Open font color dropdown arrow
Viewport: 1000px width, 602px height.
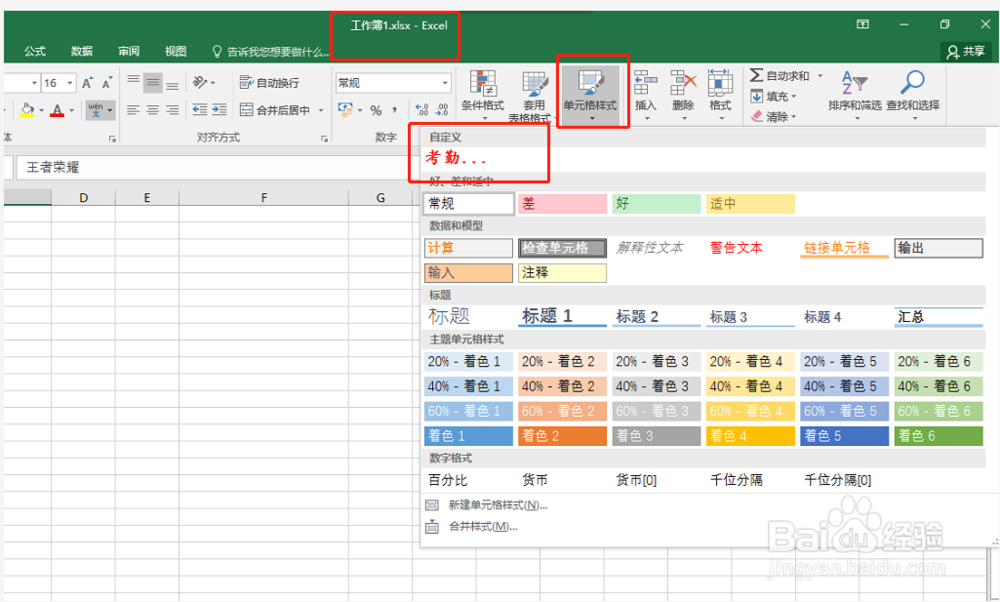point(71,110)
